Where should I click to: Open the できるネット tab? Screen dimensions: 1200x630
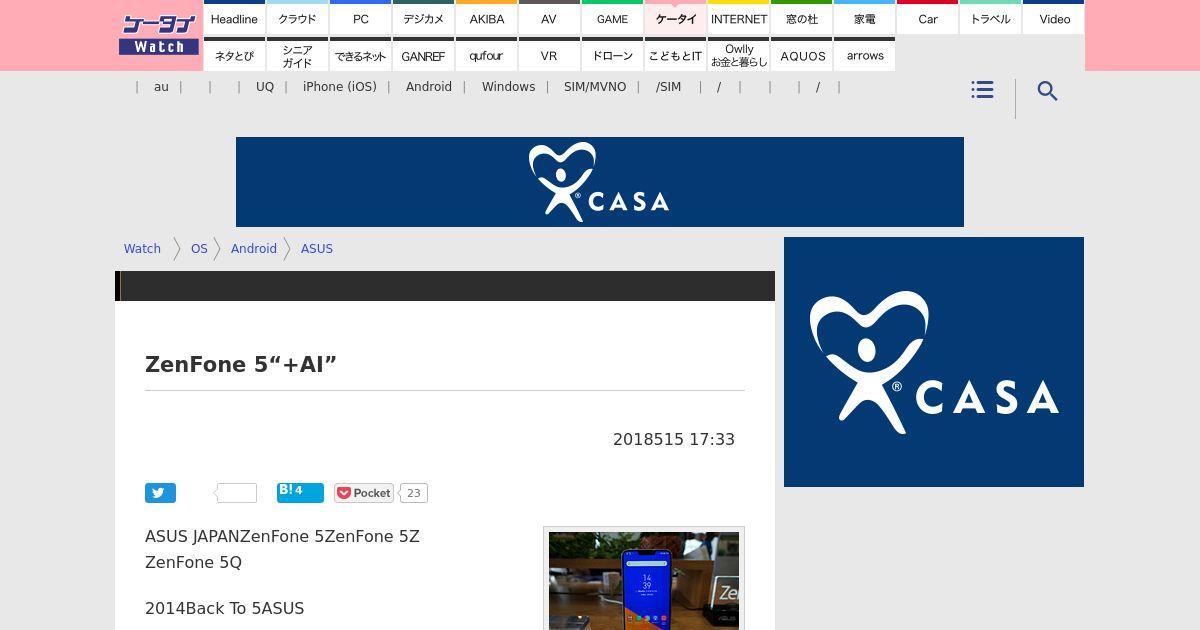coord(361,56)
